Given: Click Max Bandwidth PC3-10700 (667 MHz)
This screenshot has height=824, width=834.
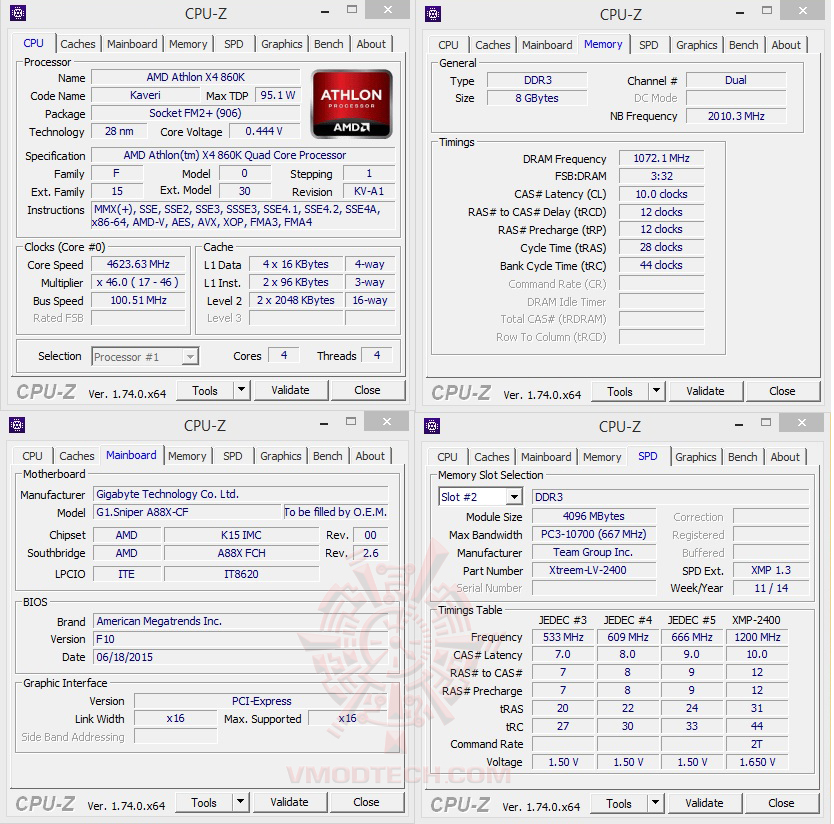Looking at the screenshot, I should pos(594,534).
